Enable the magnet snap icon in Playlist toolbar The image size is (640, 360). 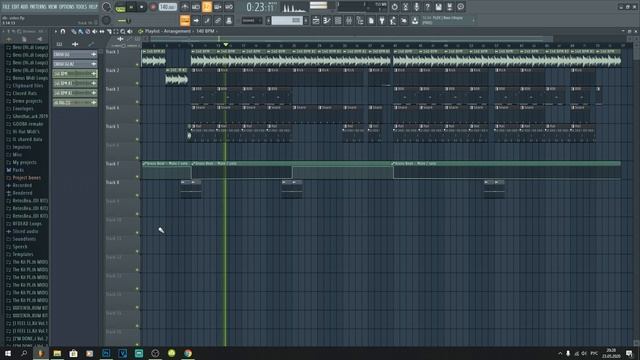coord(63,31)
